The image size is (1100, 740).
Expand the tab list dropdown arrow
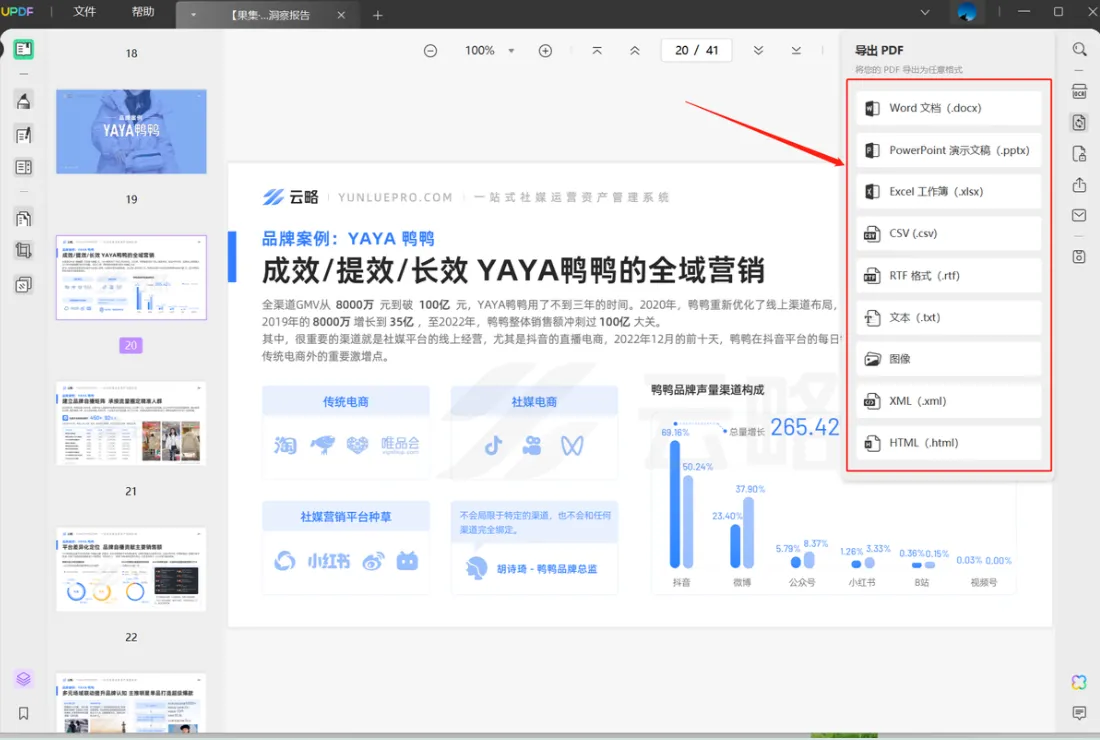[x=193, y=15]
